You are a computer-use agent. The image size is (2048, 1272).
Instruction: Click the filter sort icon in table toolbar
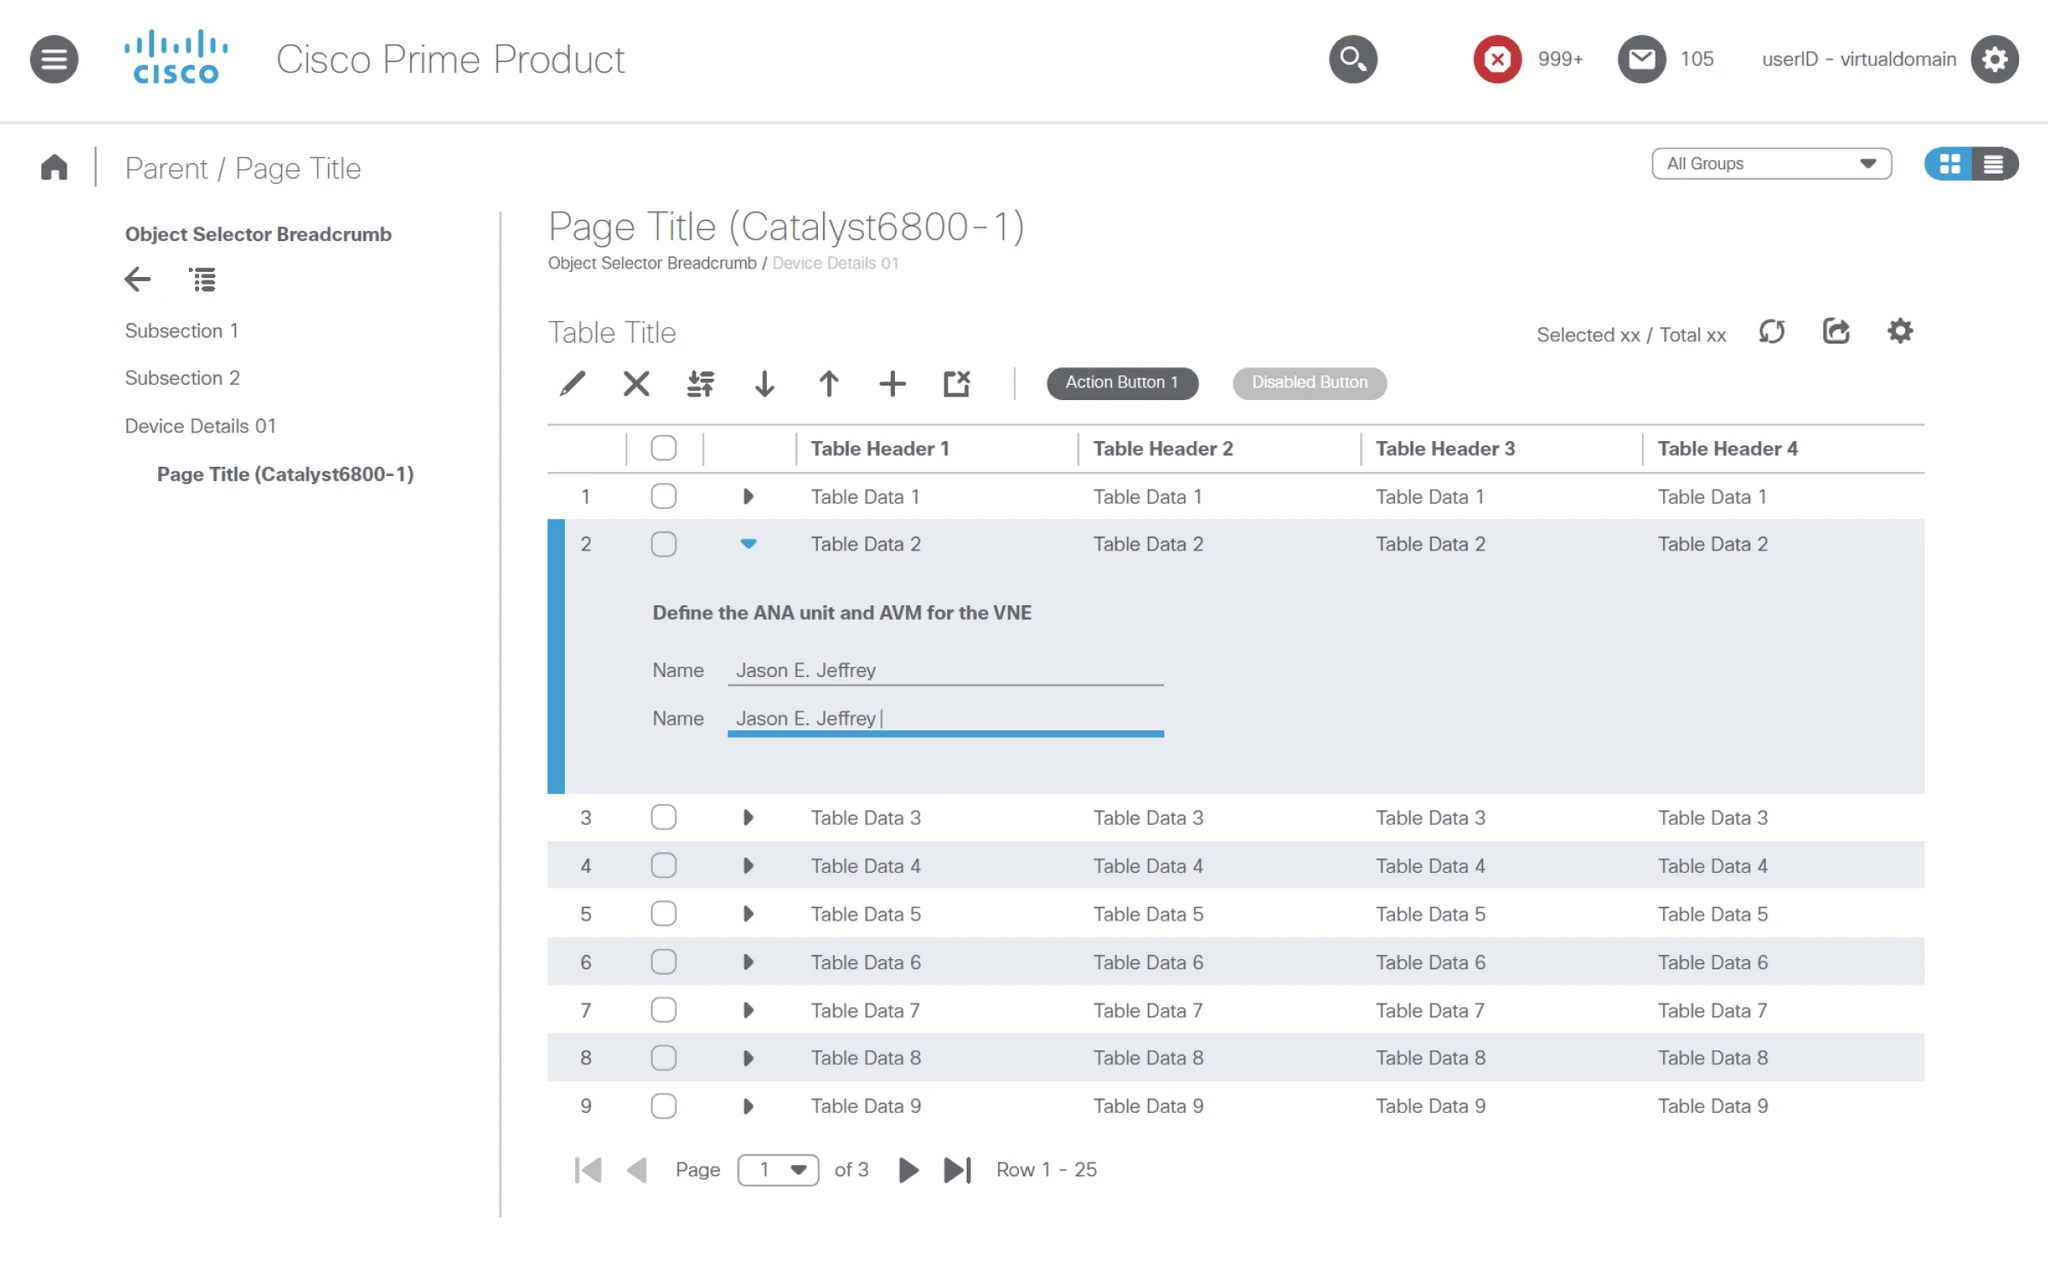[700, 383]
